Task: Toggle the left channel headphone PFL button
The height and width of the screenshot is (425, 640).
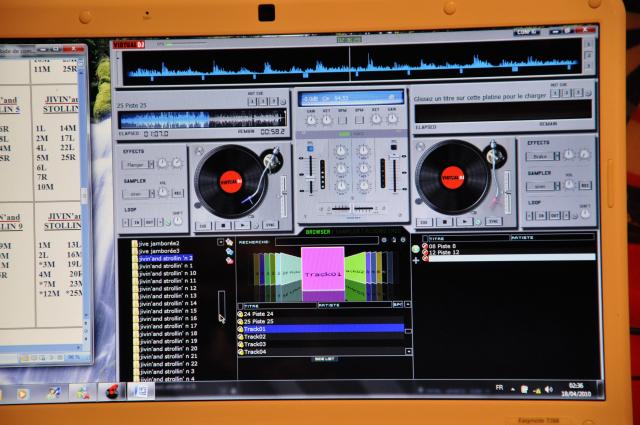Action: [310, 148]
